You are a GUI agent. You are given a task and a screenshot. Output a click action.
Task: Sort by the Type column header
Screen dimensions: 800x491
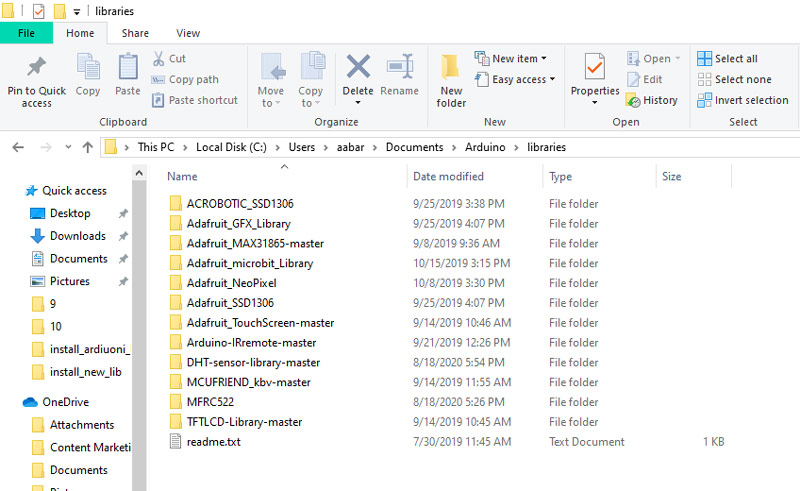(560, 177)
